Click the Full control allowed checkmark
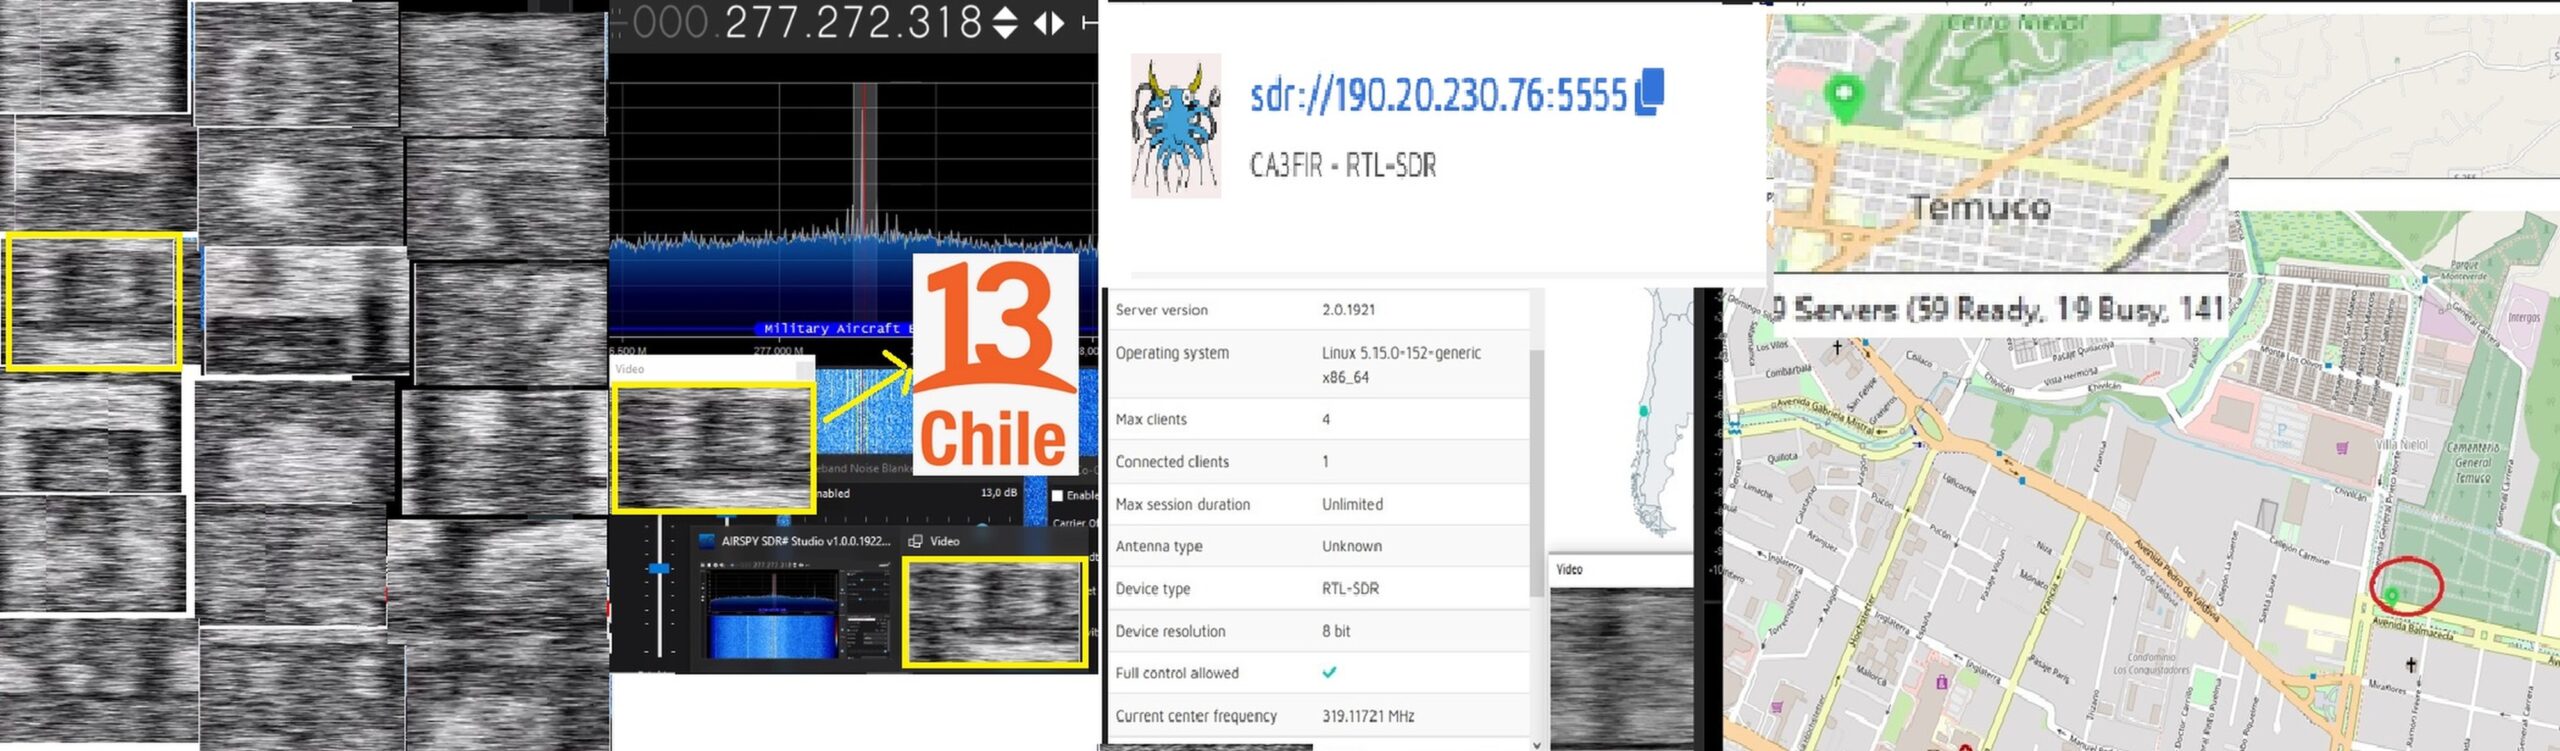This screenshot has width=2560, height=751. [x=1329, y=673]
